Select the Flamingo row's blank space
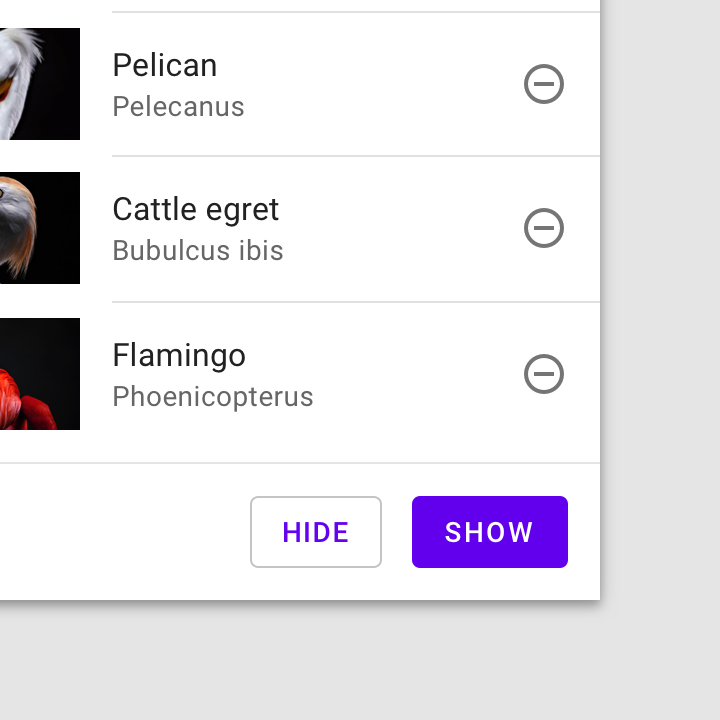 (413, 374)
